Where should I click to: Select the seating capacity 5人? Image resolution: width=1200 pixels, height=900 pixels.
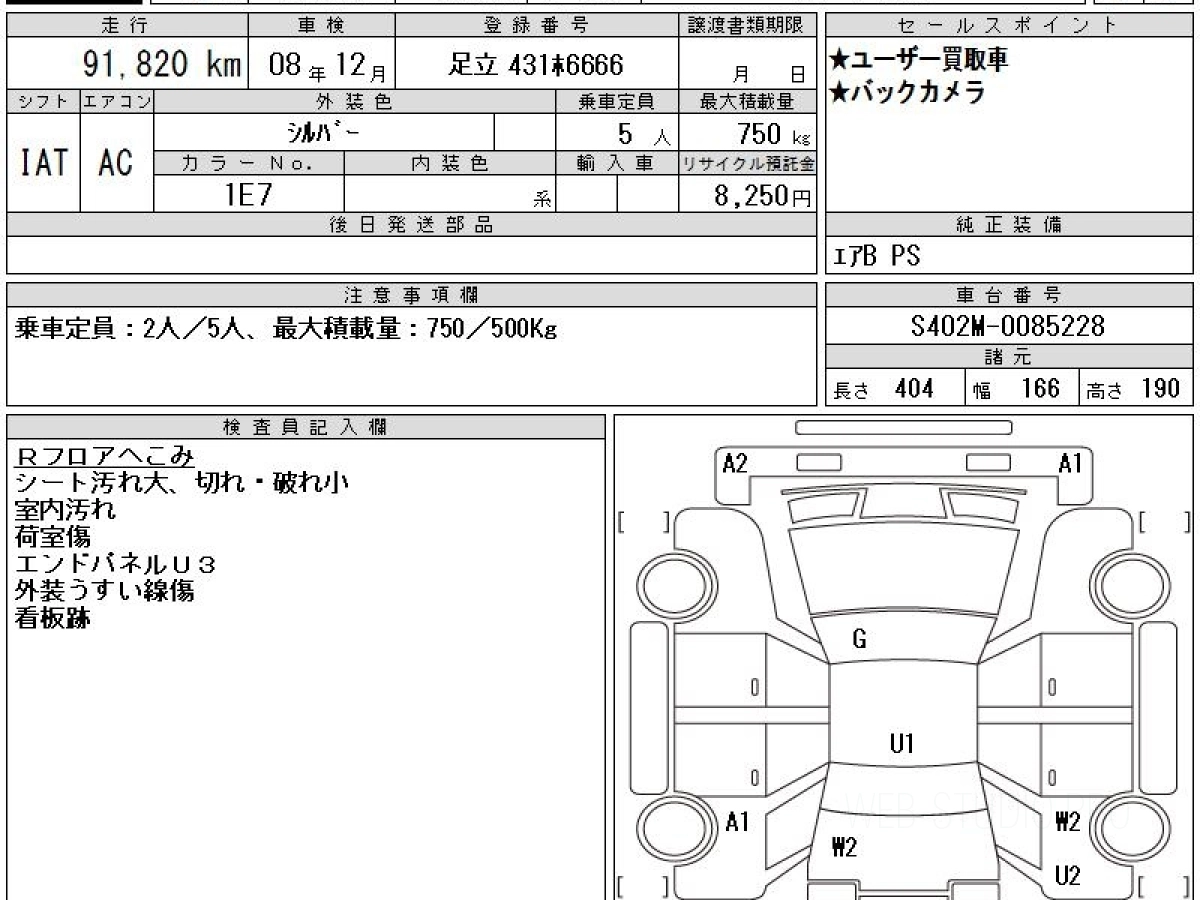(643, 133)
